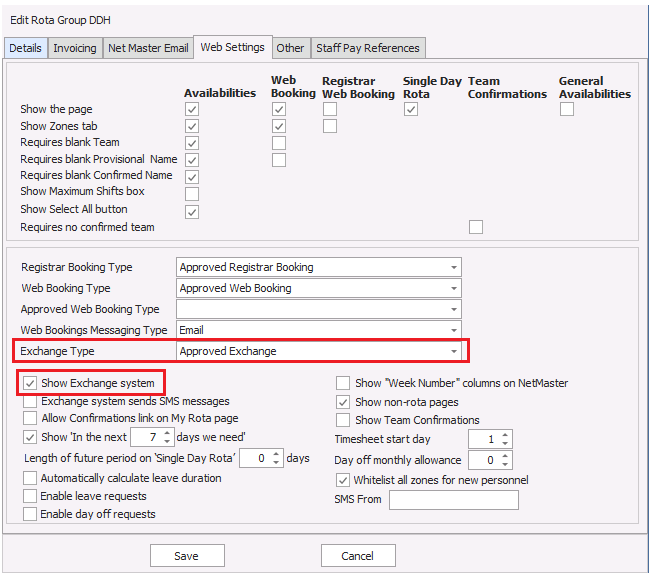This screenshot has height=578, width=654.
Task: Enable Exchange system sends SMS messages
Action: tap(31, 401)
